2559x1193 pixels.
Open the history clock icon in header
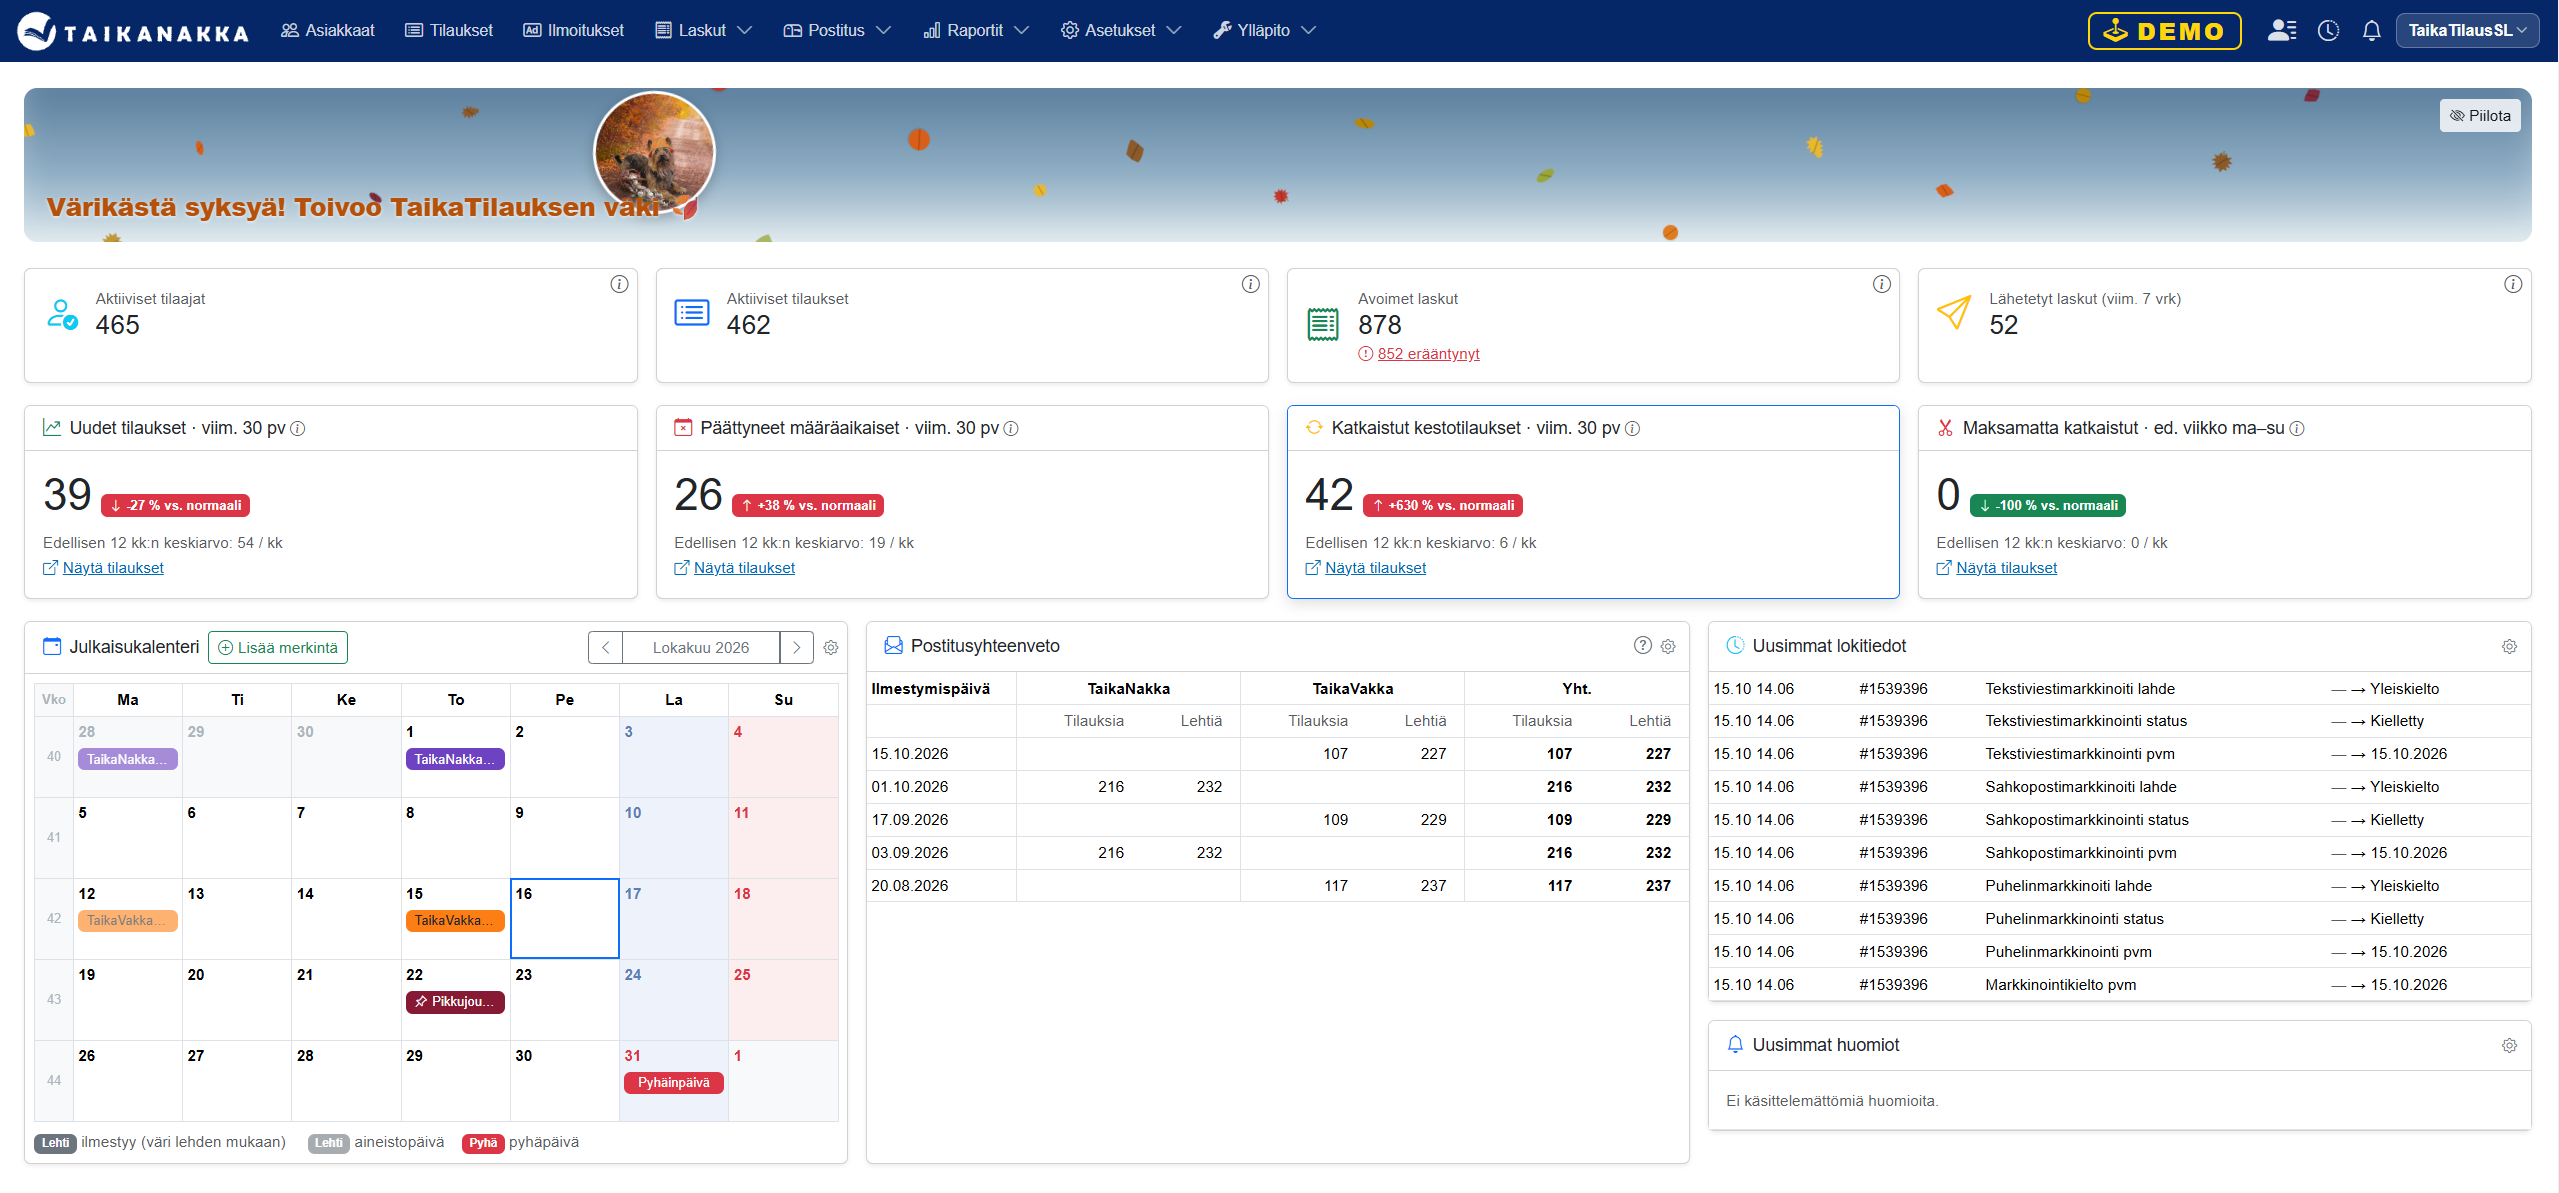click(x=2329, y=30)
